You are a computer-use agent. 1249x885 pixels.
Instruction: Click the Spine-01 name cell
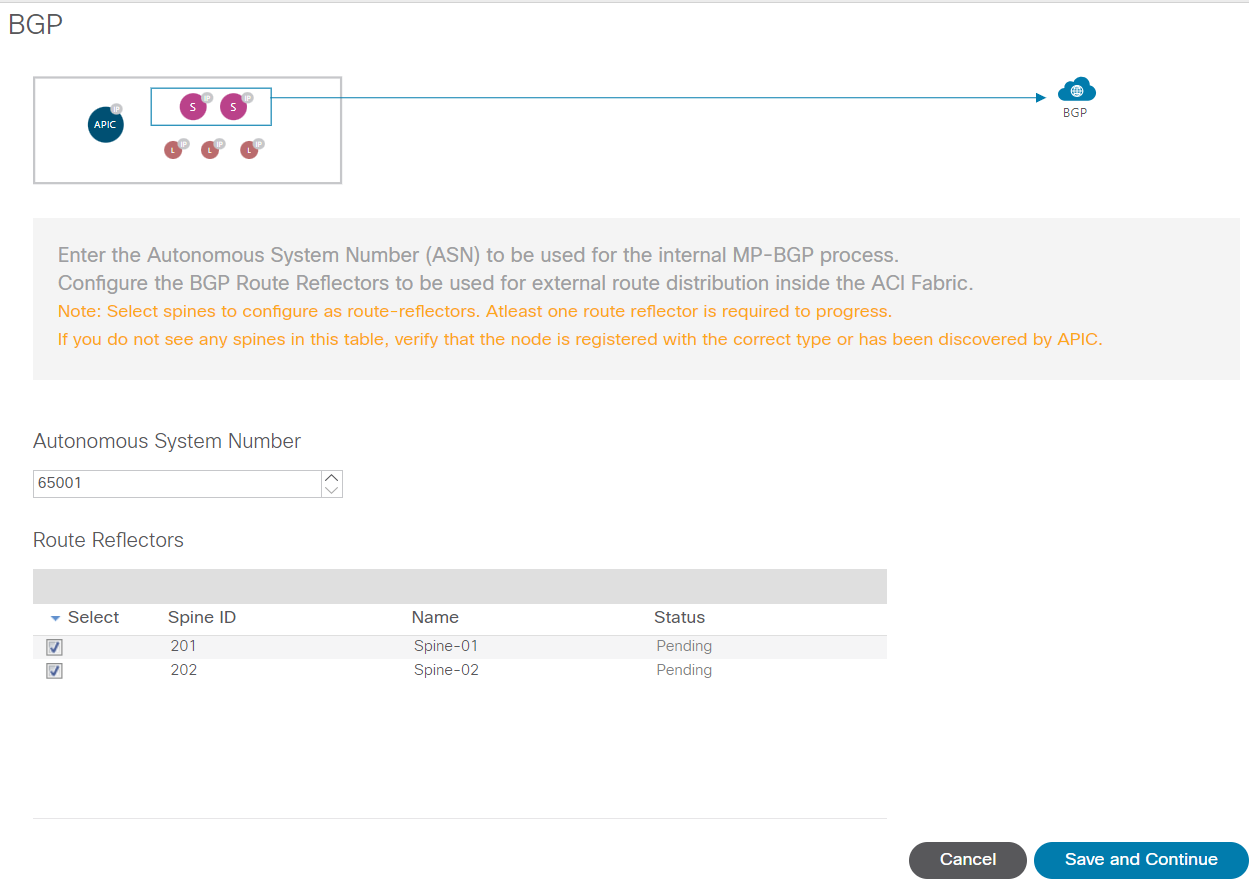[446, 646]
